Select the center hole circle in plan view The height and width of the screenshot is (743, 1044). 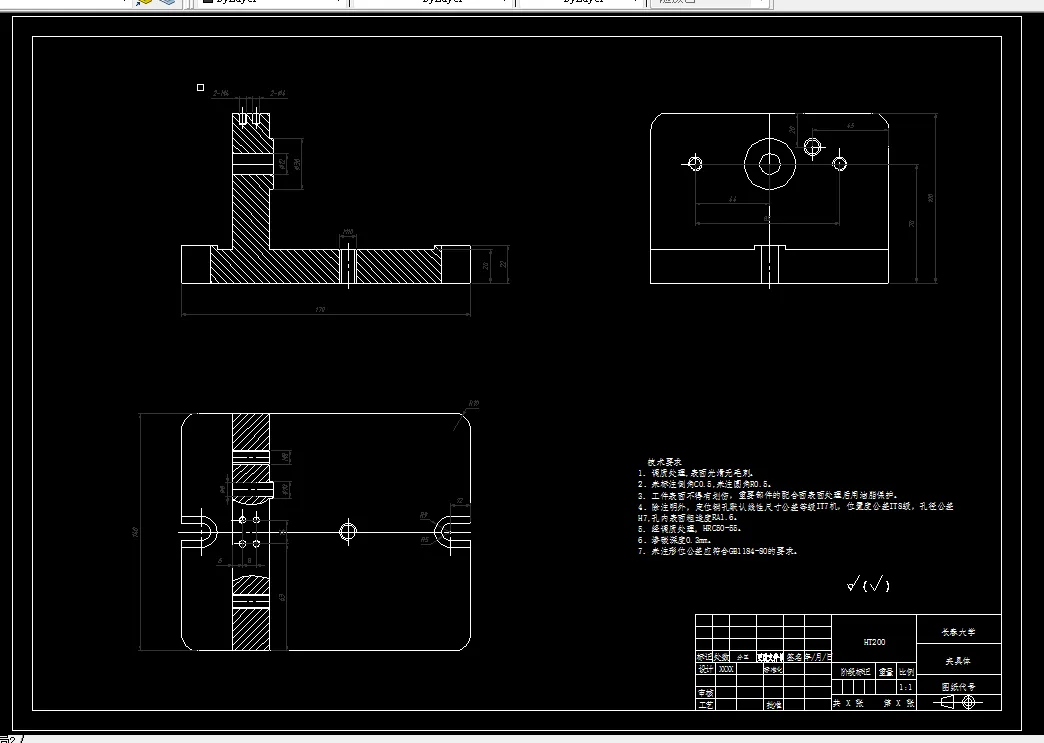348,532
